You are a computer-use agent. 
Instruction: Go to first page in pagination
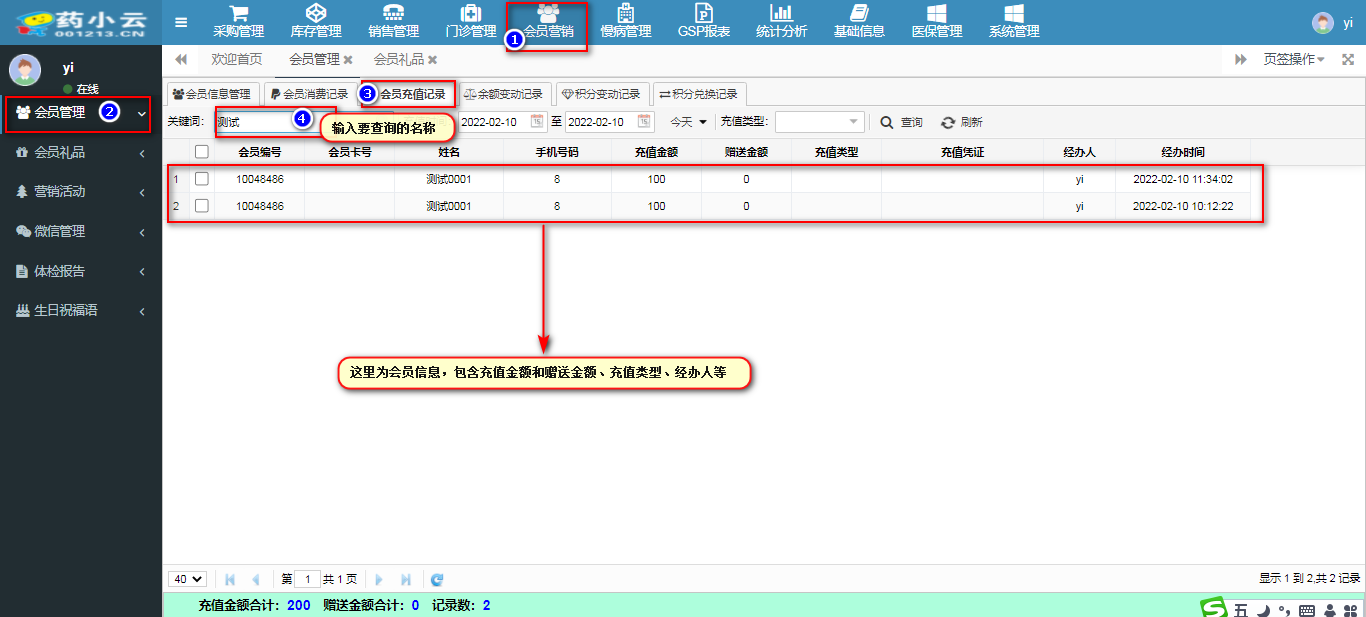pyautogui.click(x=231, y=579)
